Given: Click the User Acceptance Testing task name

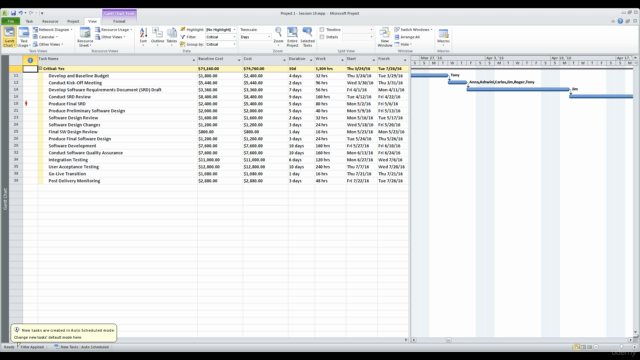Looking at the screenshot, I should point(73,167).
